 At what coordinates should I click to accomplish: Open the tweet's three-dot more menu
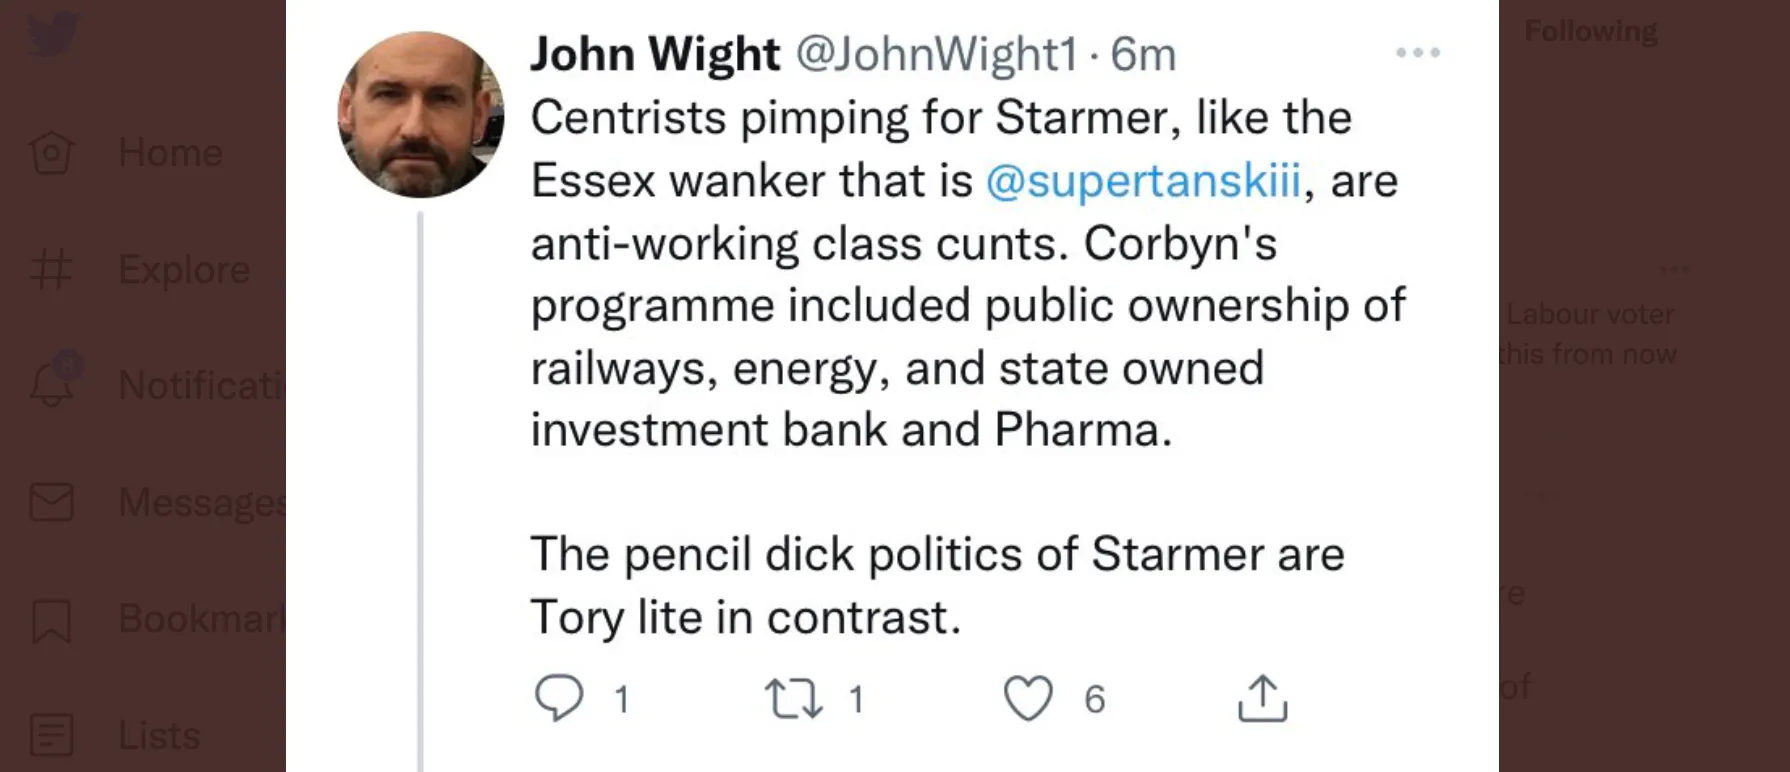coord(1418,52)
